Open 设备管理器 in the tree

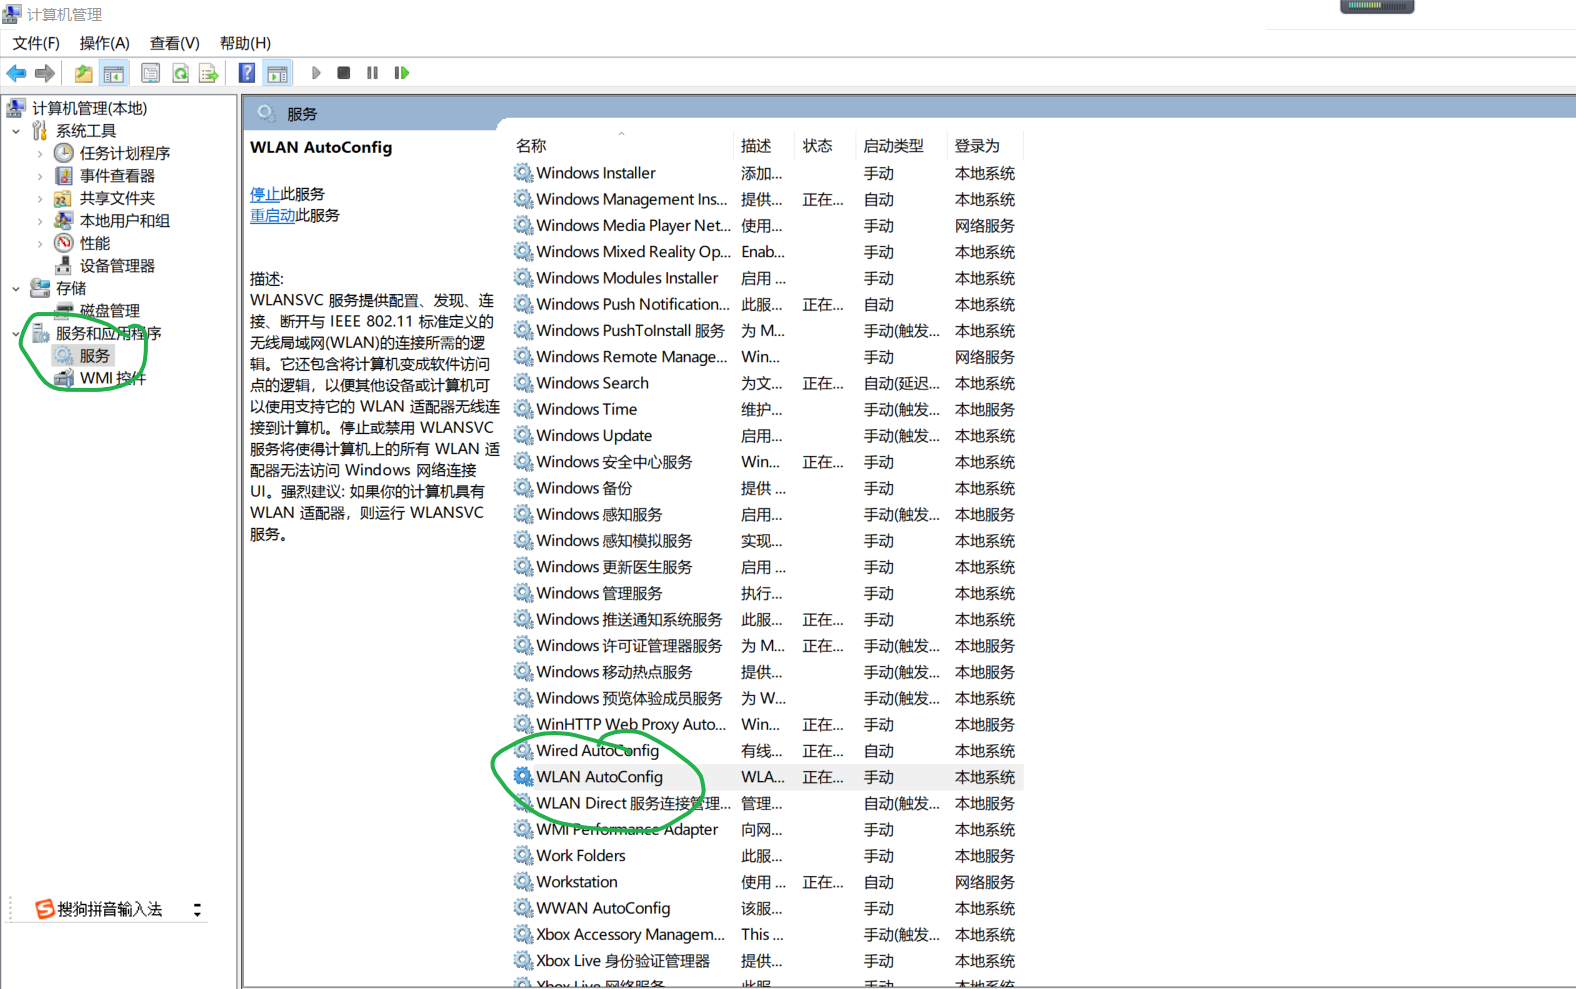click(117, 266)
